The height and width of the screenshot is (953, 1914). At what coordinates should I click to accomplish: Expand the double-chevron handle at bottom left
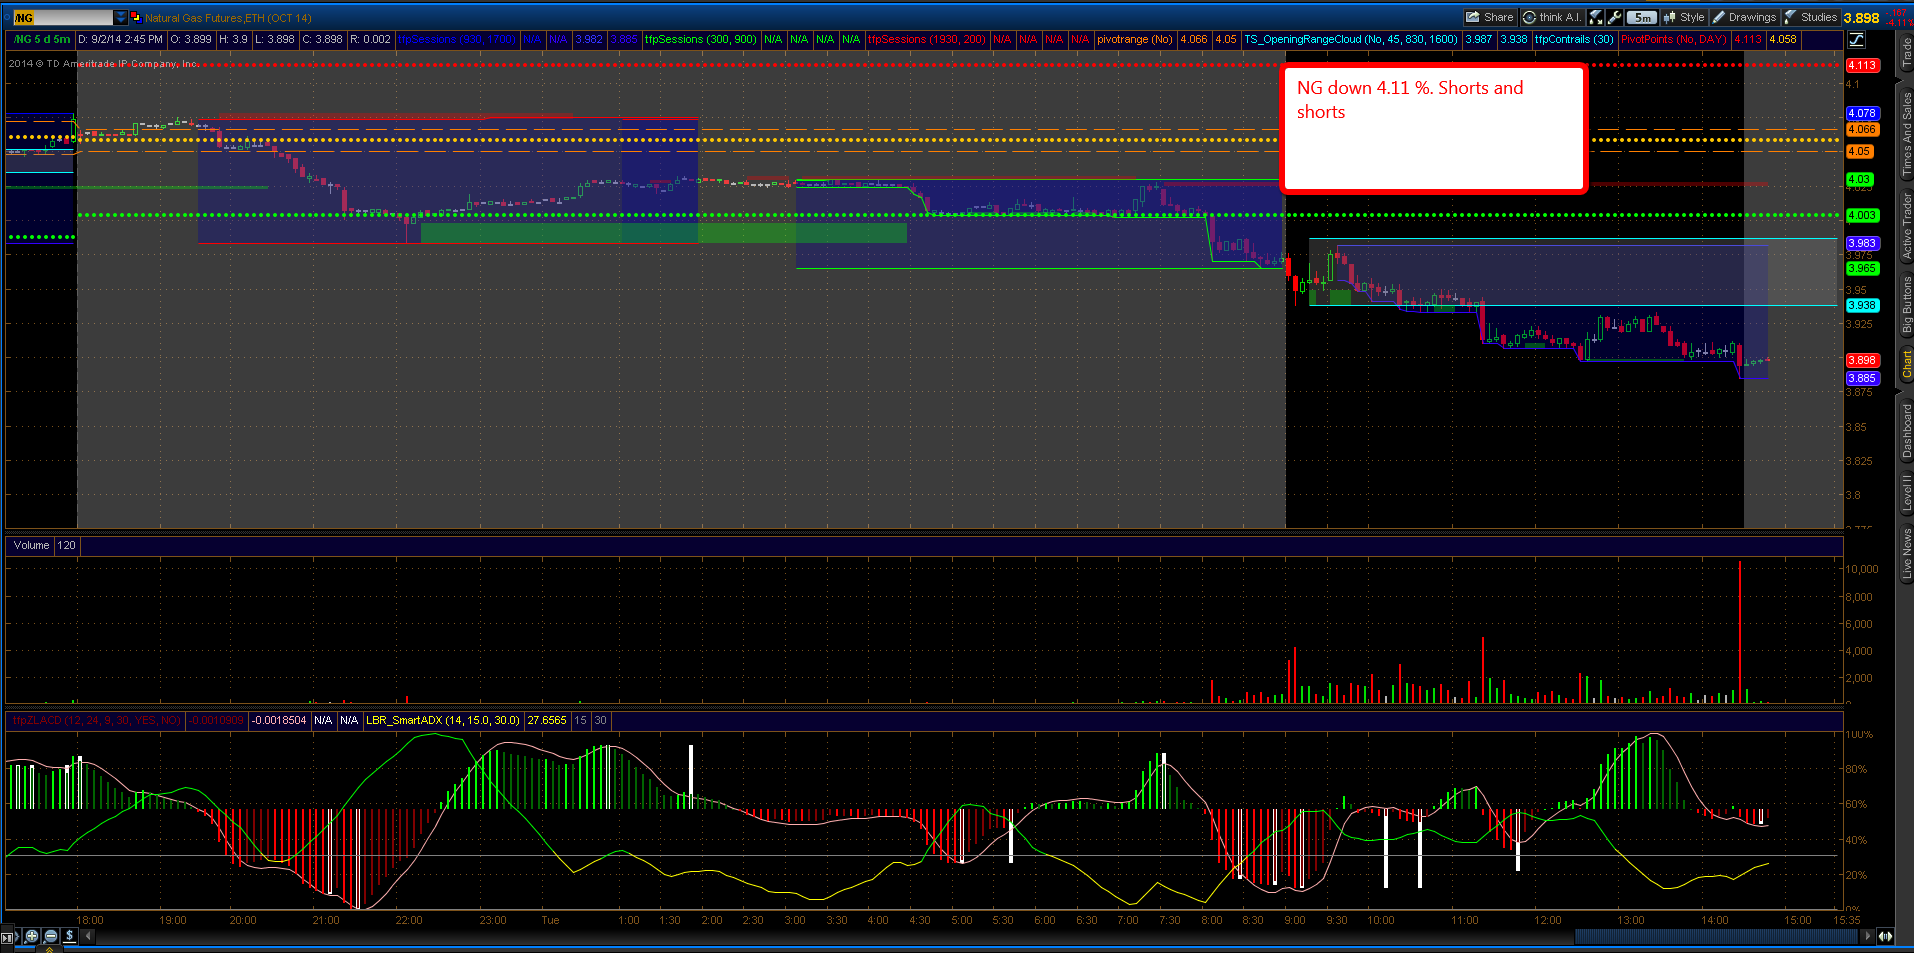click(x=48, y=949)
